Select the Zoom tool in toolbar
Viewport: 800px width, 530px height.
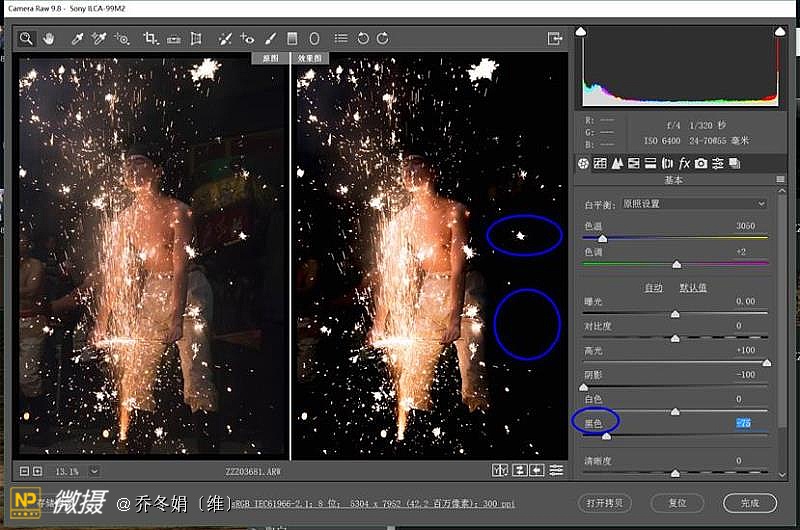(27, 39)
